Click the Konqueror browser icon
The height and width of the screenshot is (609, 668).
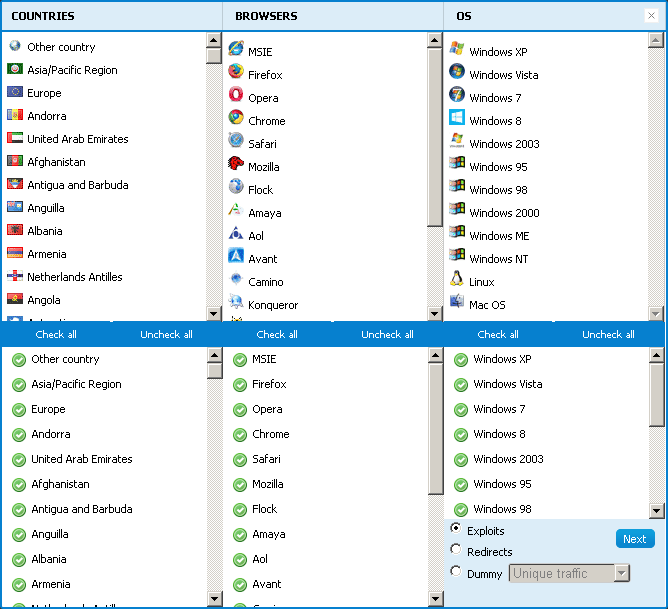click(236, 302)
